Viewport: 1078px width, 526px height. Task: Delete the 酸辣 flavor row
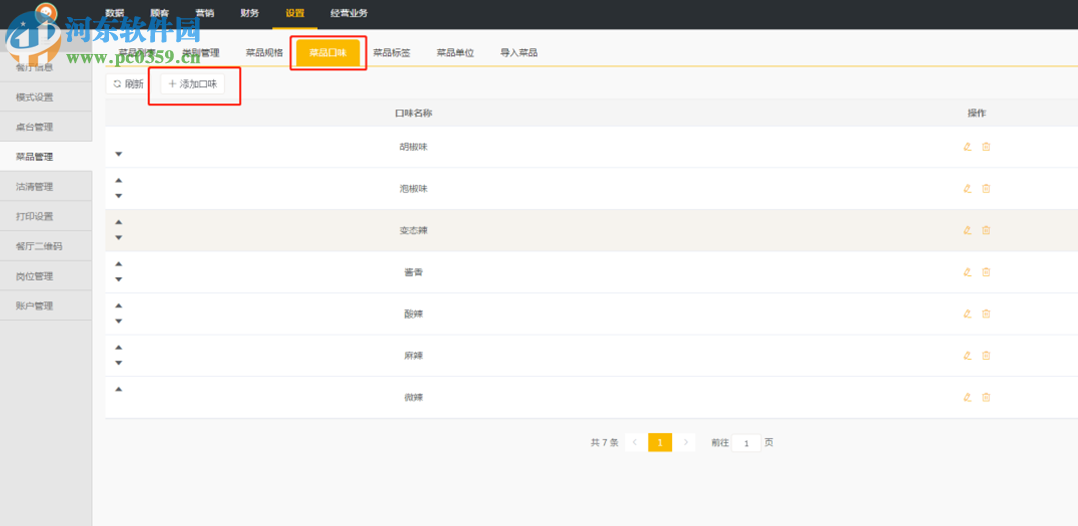986,314
